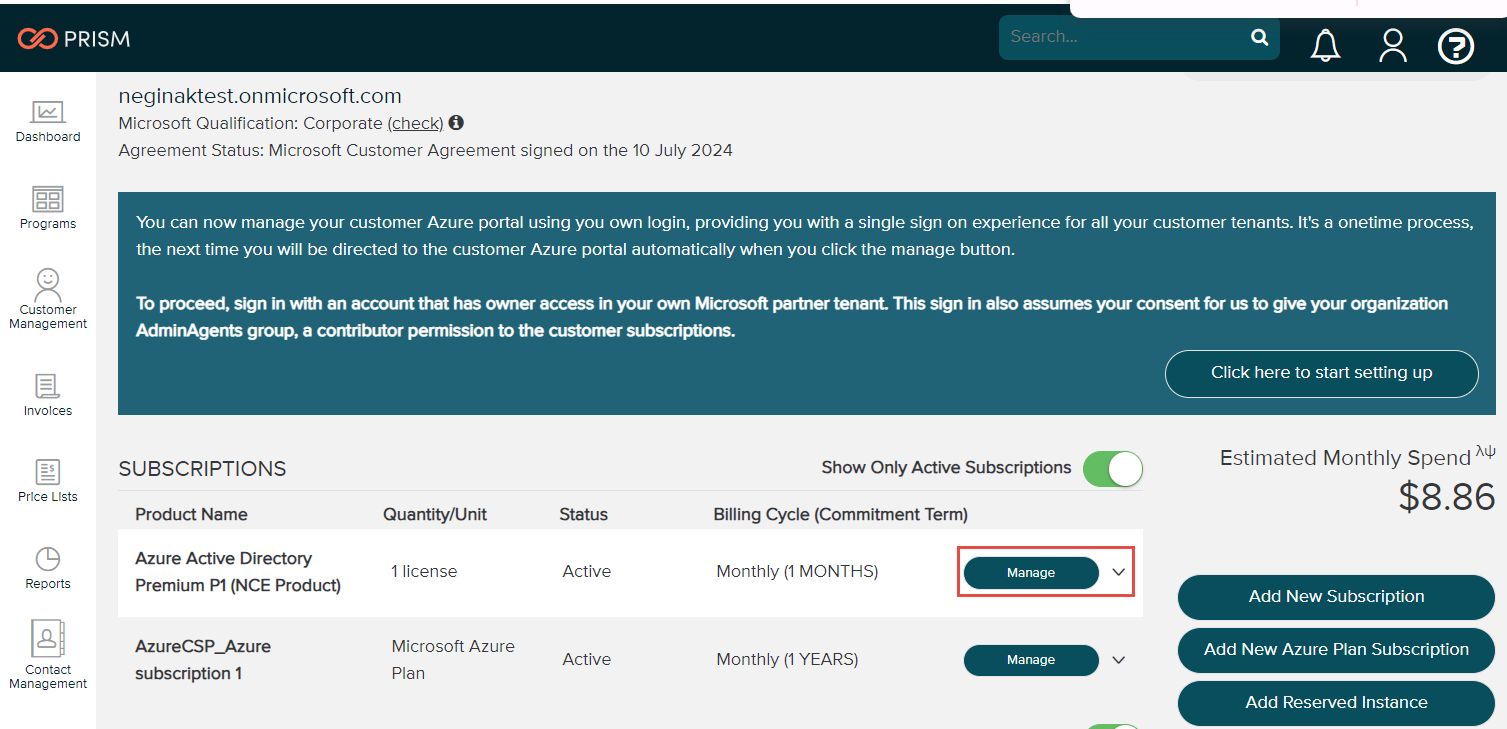Screen dimensions: 1507x729
Task: Toggle Show Only Active Subscriptions switch
Action: click(1112, 468)
